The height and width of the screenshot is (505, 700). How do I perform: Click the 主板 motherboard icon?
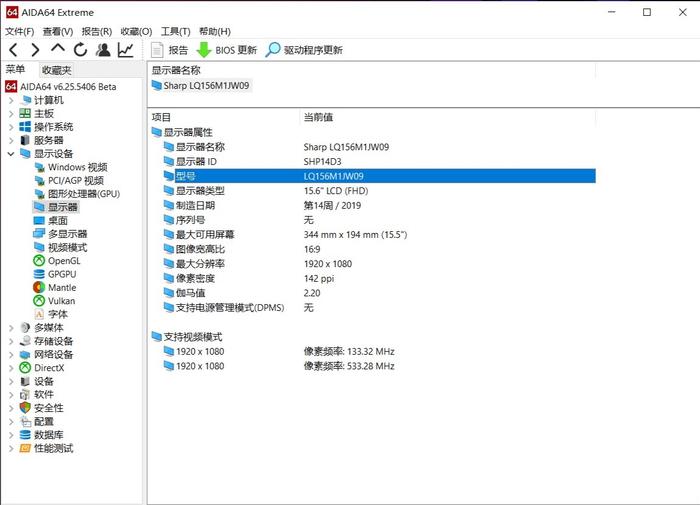[25, 113]
